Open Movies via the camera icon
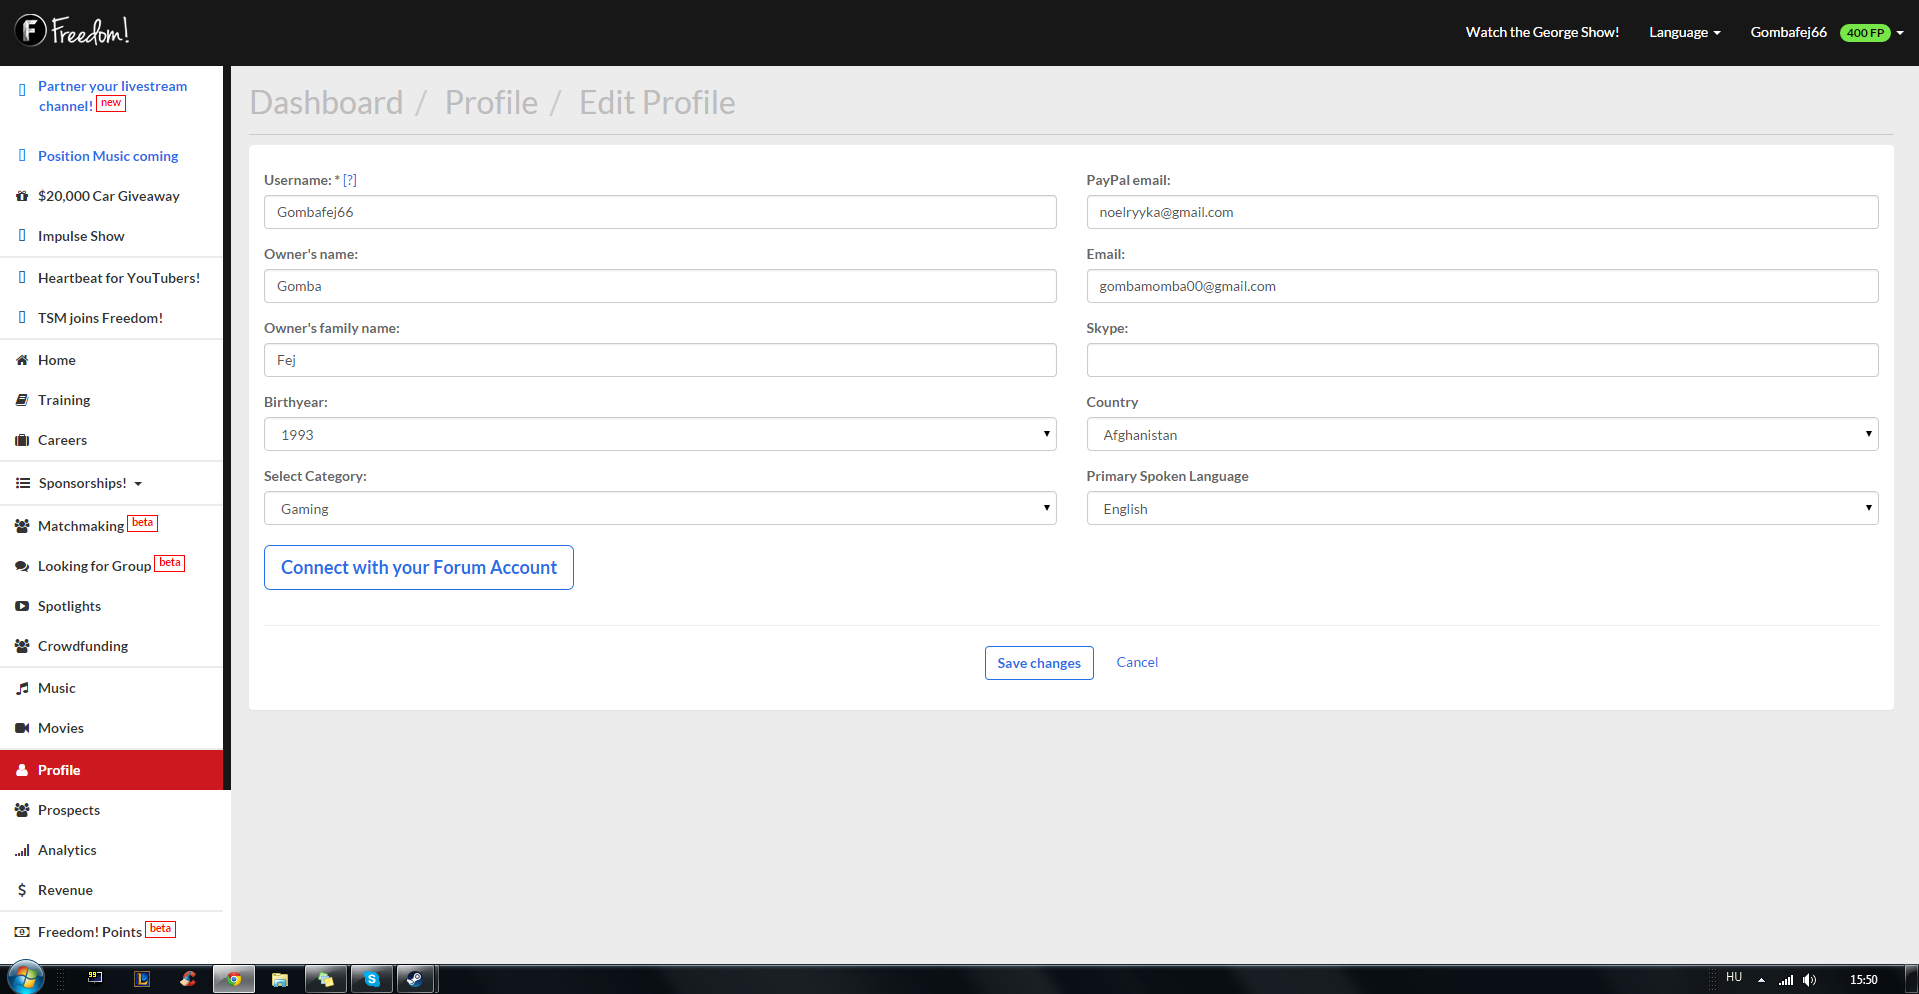Screen dimensions: 1919x994 22,728
